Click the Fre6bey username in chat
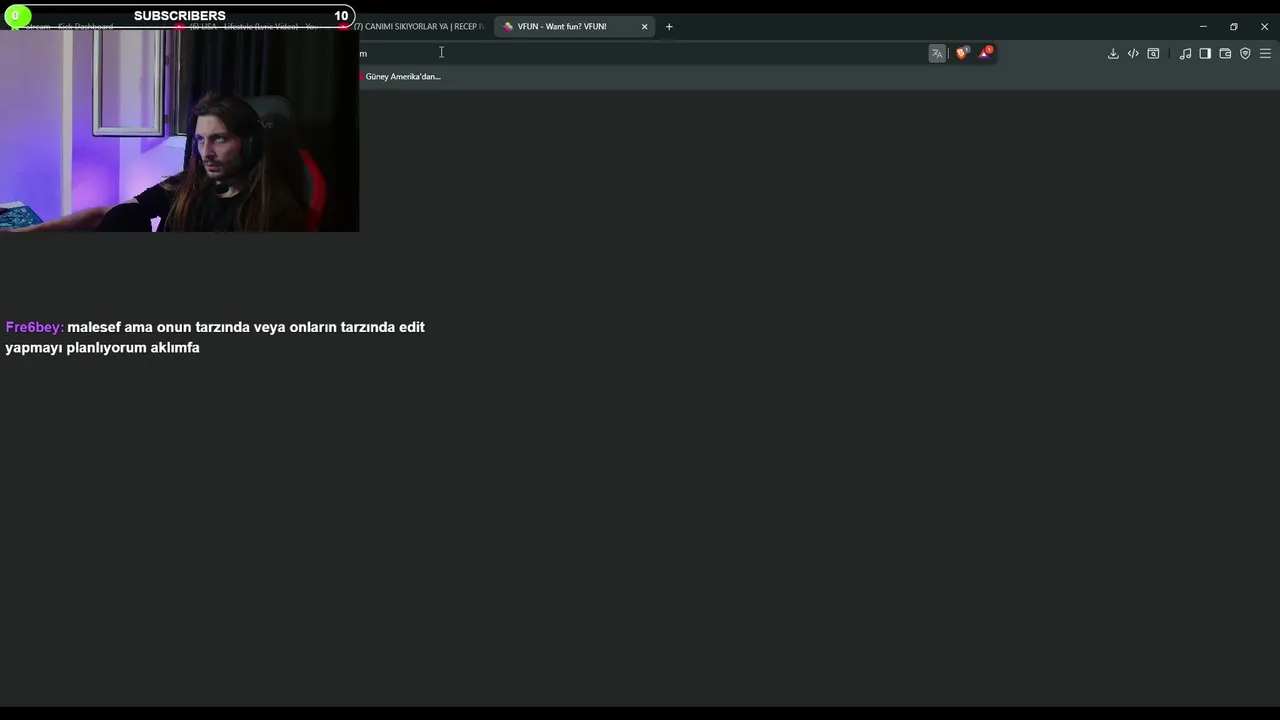This screenshot has width=1280, height=720. (34, 327)
